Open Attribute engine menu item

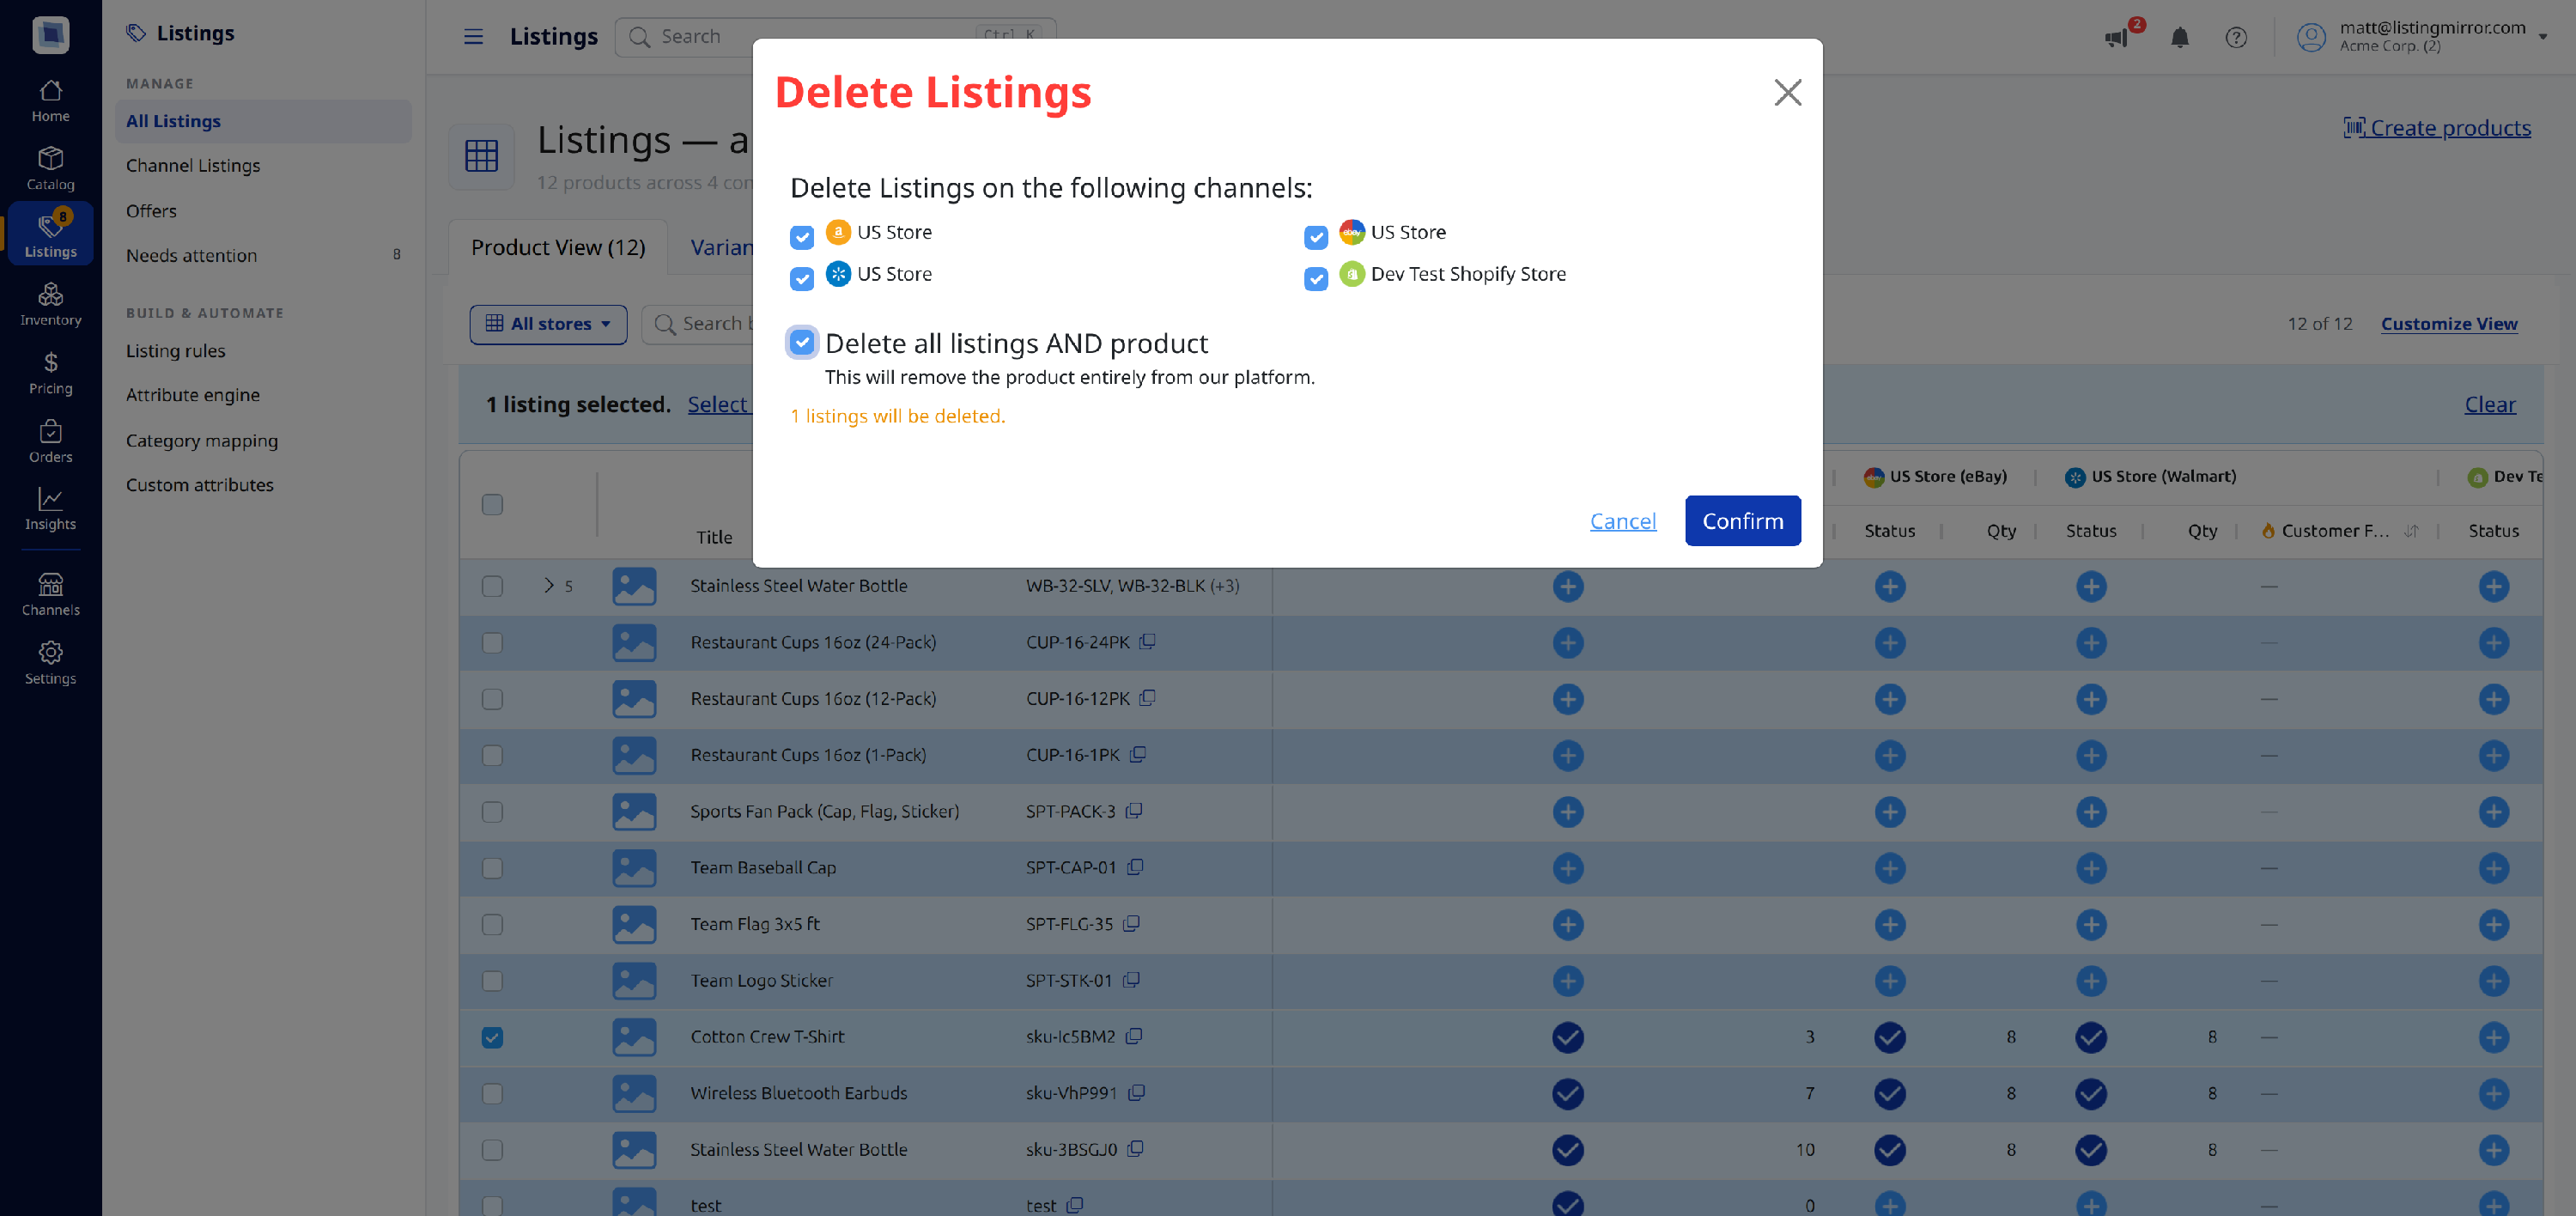point(192,395)
